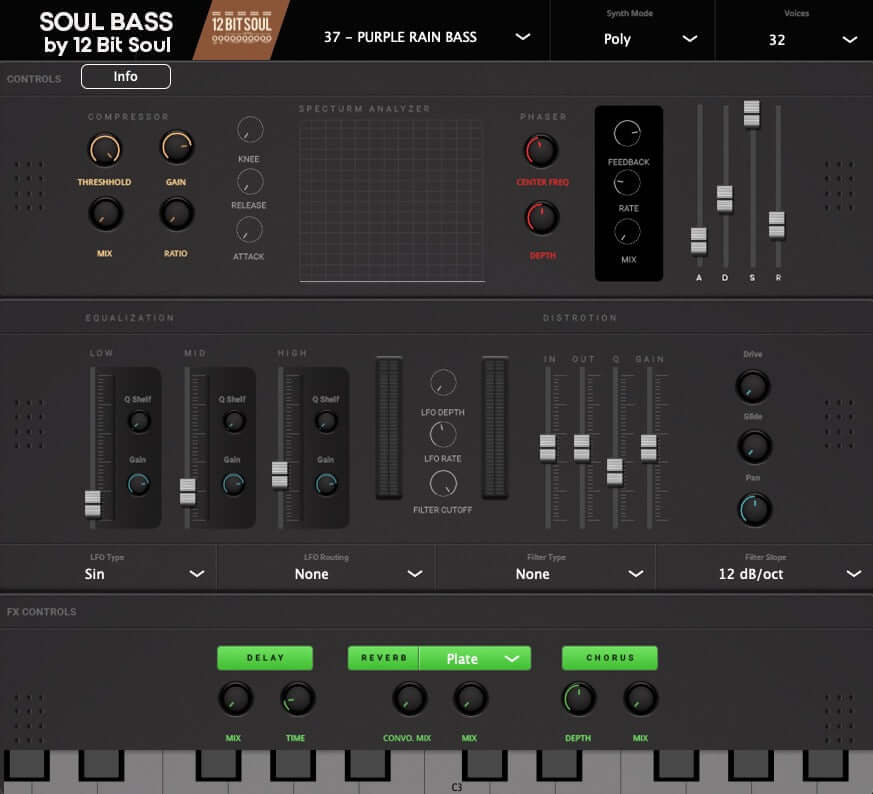
Task: Click the Low EQ band fader handle
Action: point(92,504)
